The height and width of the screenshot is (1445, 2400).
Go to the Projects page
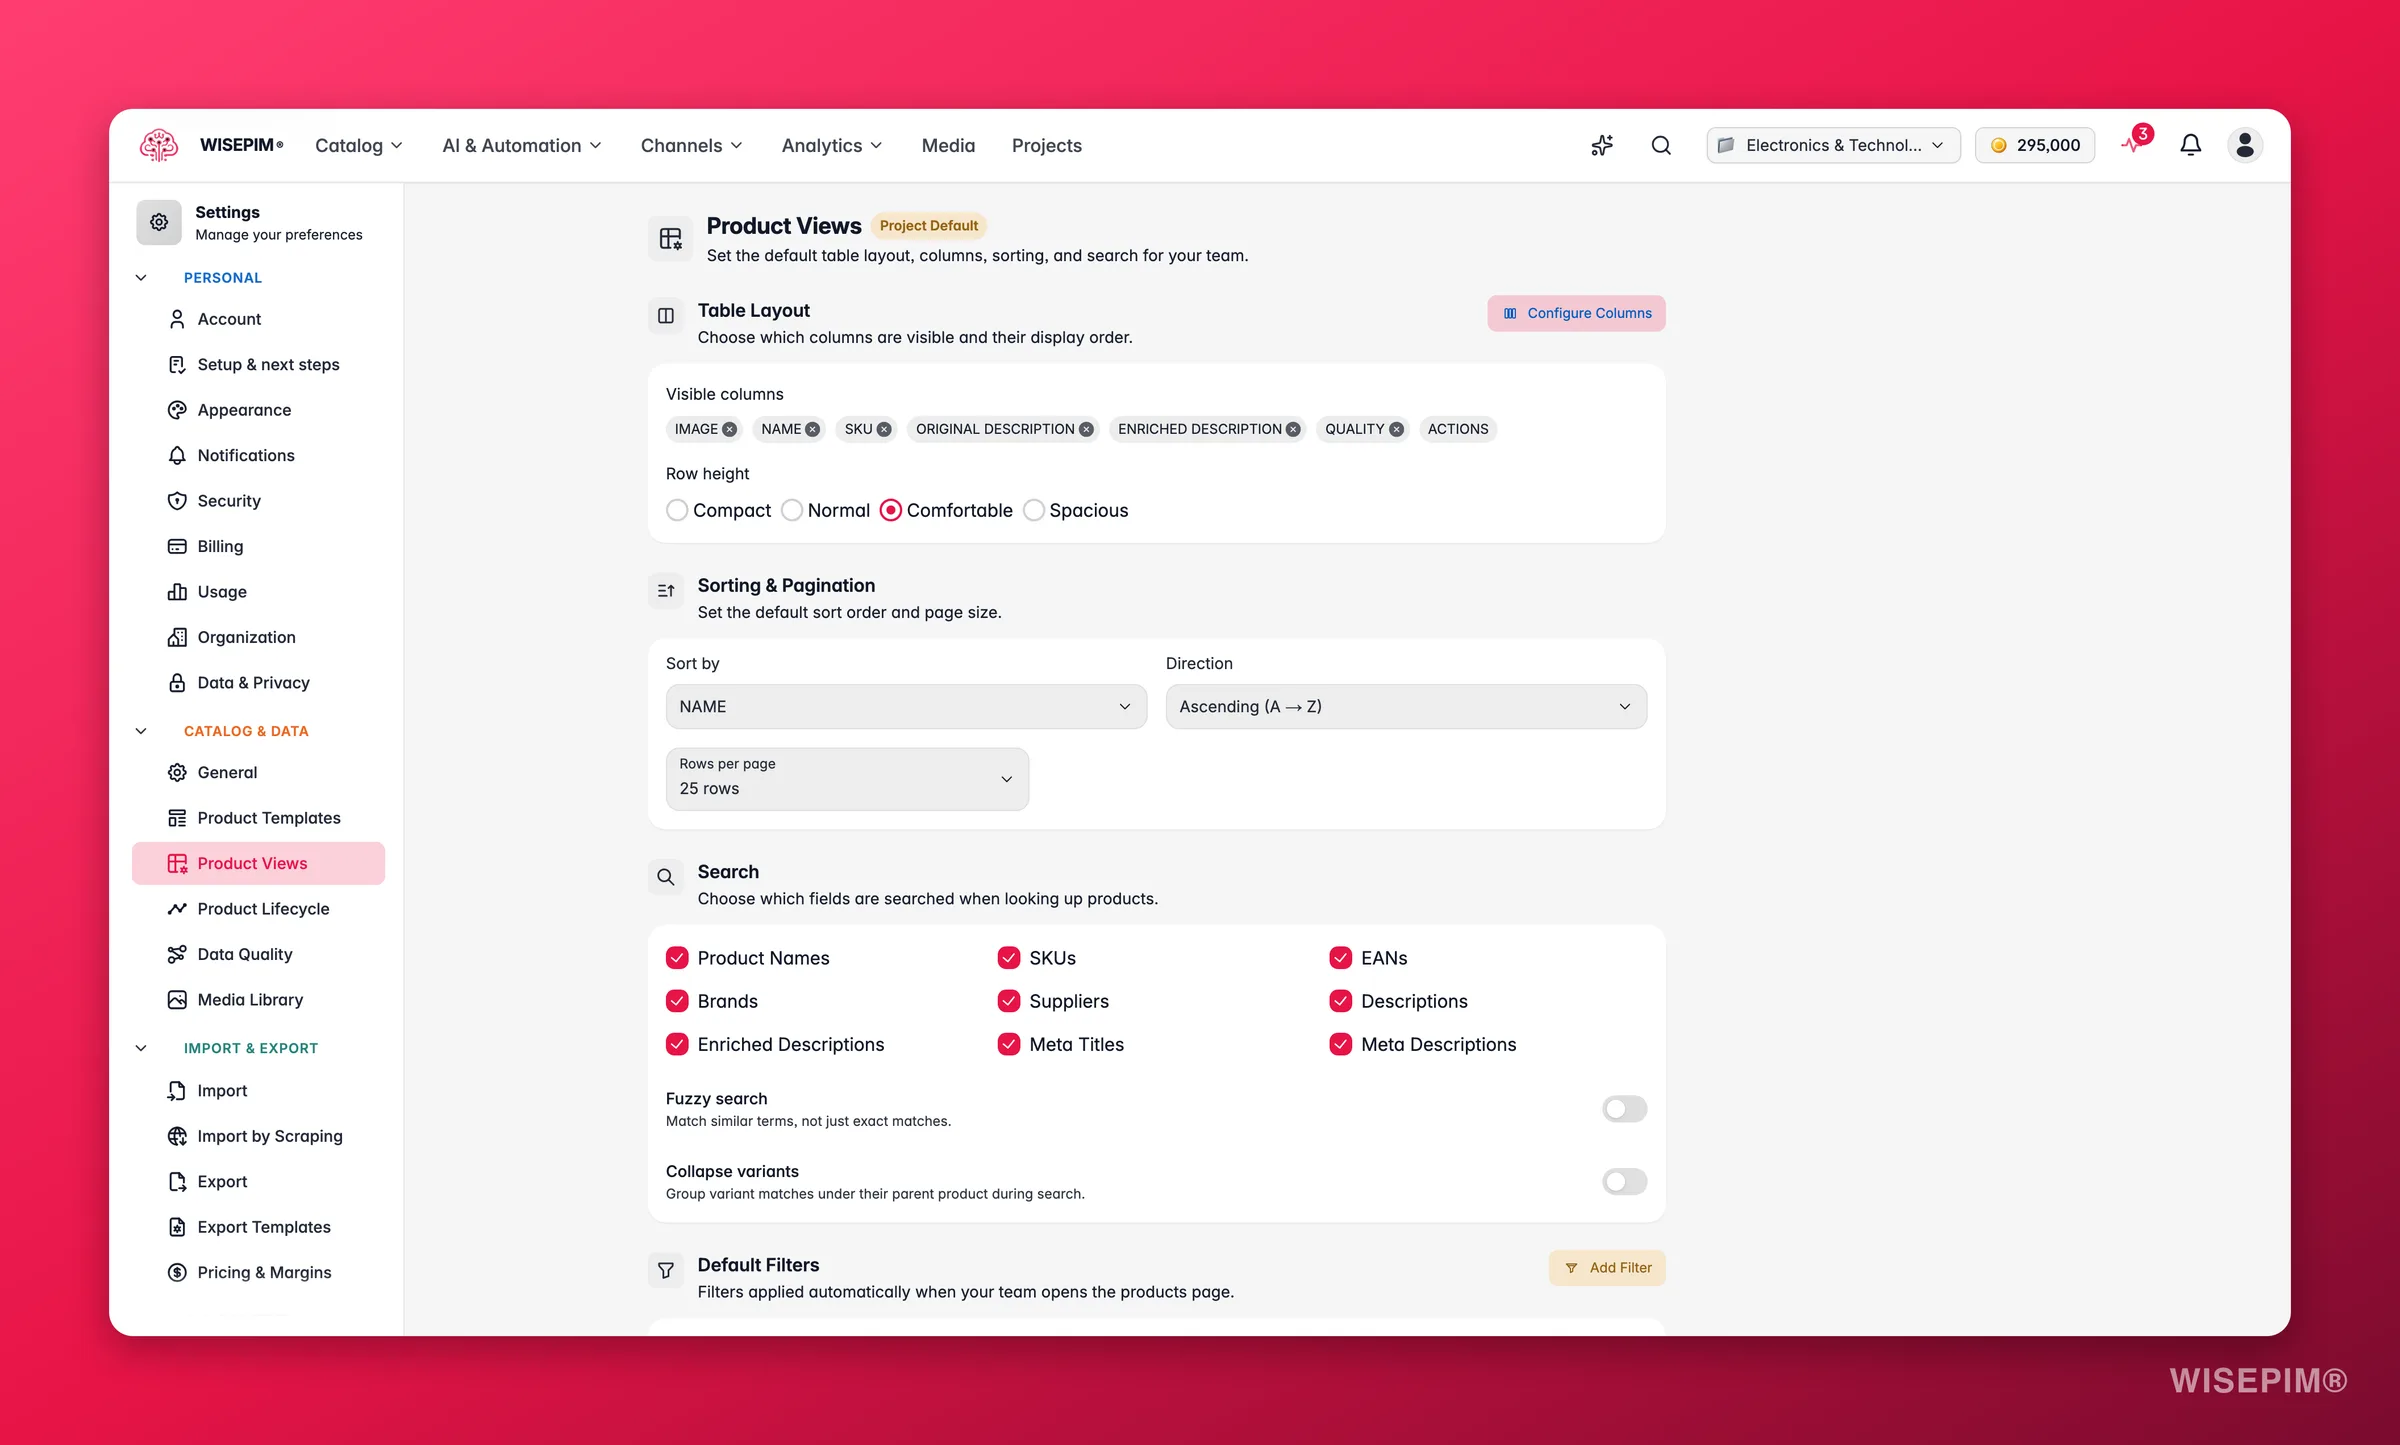[1047, 146]
